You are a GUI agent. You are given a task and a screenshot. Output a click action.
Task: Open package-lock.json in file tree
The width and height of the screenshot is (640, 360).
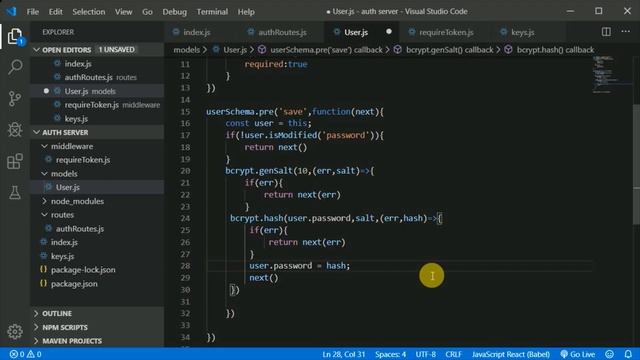point(97,269)
